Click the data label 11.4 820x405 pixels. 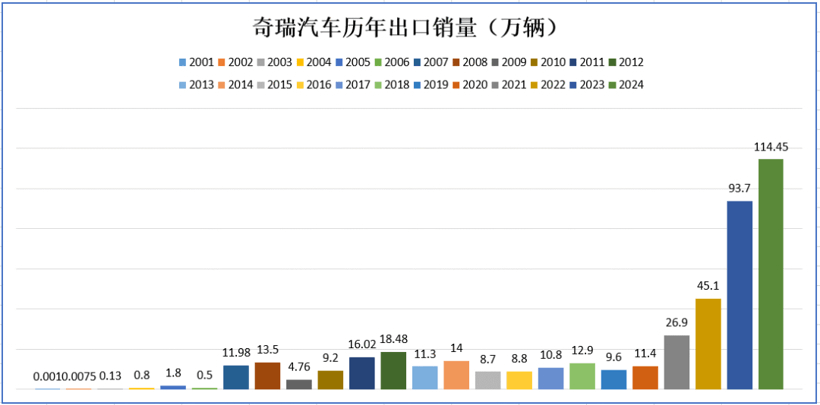pos(645,354)
